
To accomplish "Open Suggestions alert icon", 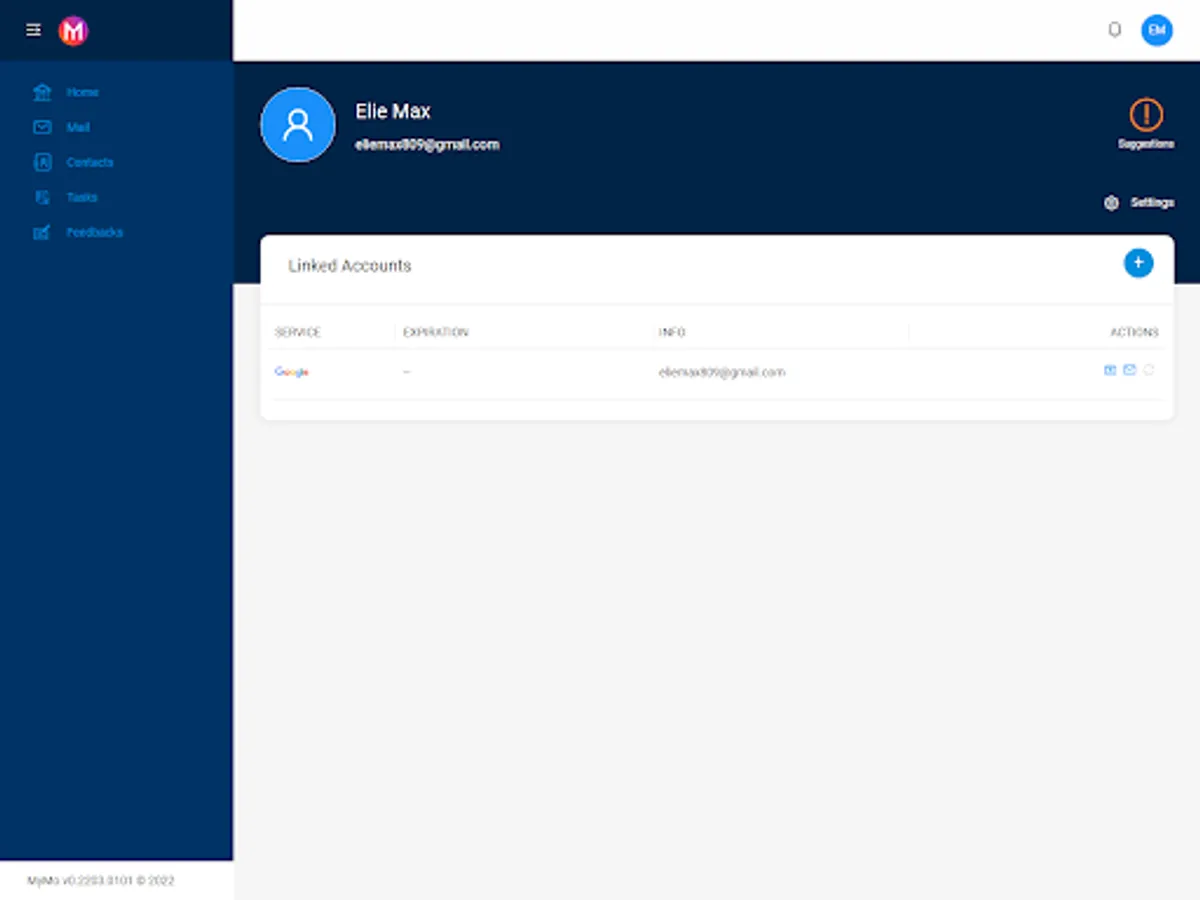I will point(1146,114).
